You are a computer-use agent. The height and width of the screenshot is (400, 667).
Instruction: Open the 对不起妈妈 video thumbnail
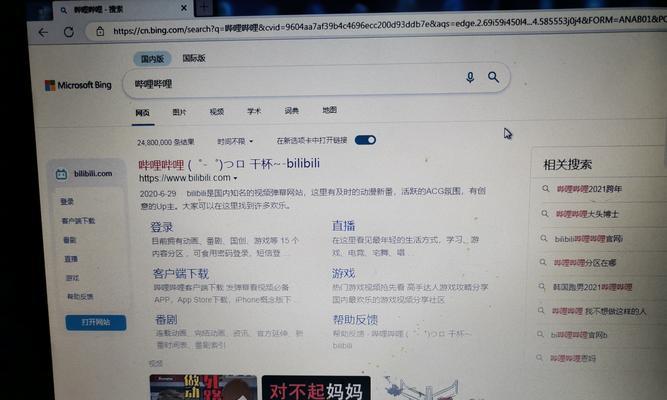pos(316,388)
